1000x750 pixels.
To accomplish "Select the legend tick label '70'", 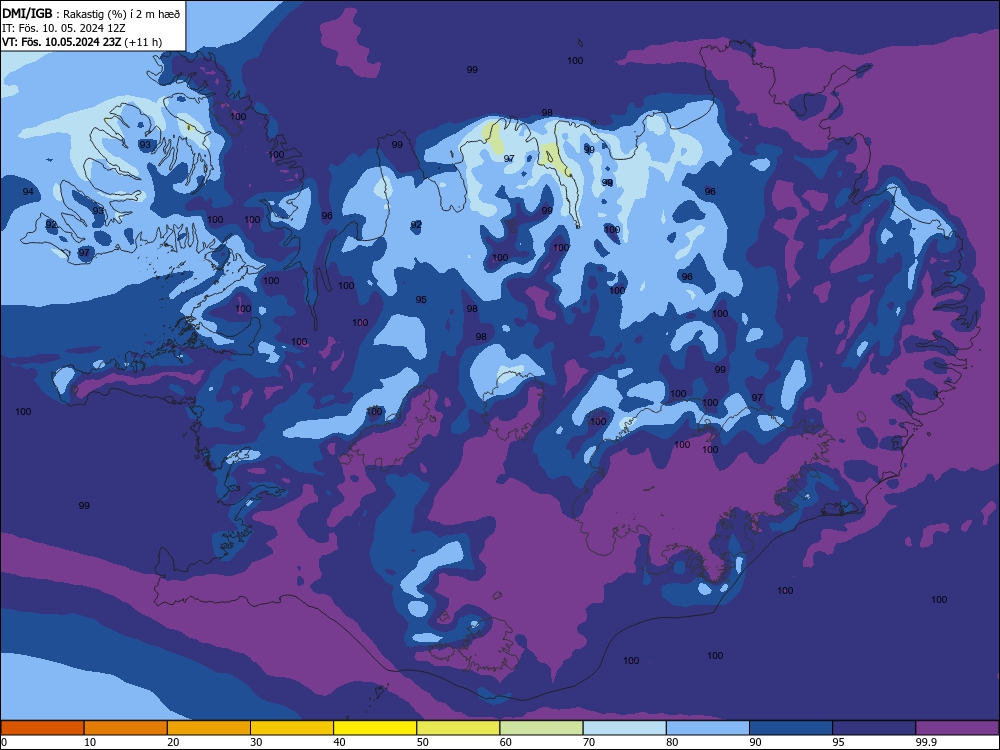I will (589, 742).
